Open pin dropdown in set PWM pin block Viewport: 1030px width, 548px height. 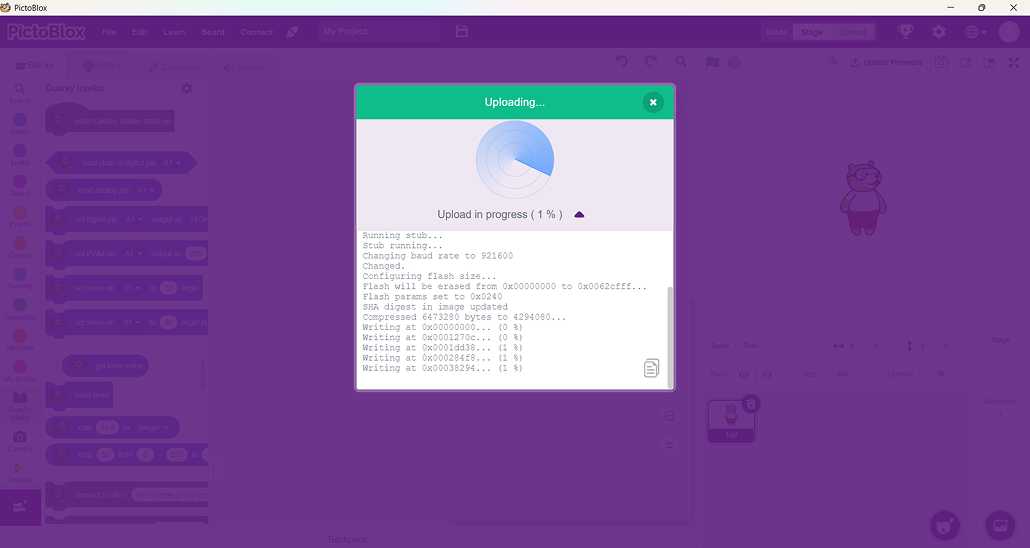[x=133, y=254]
